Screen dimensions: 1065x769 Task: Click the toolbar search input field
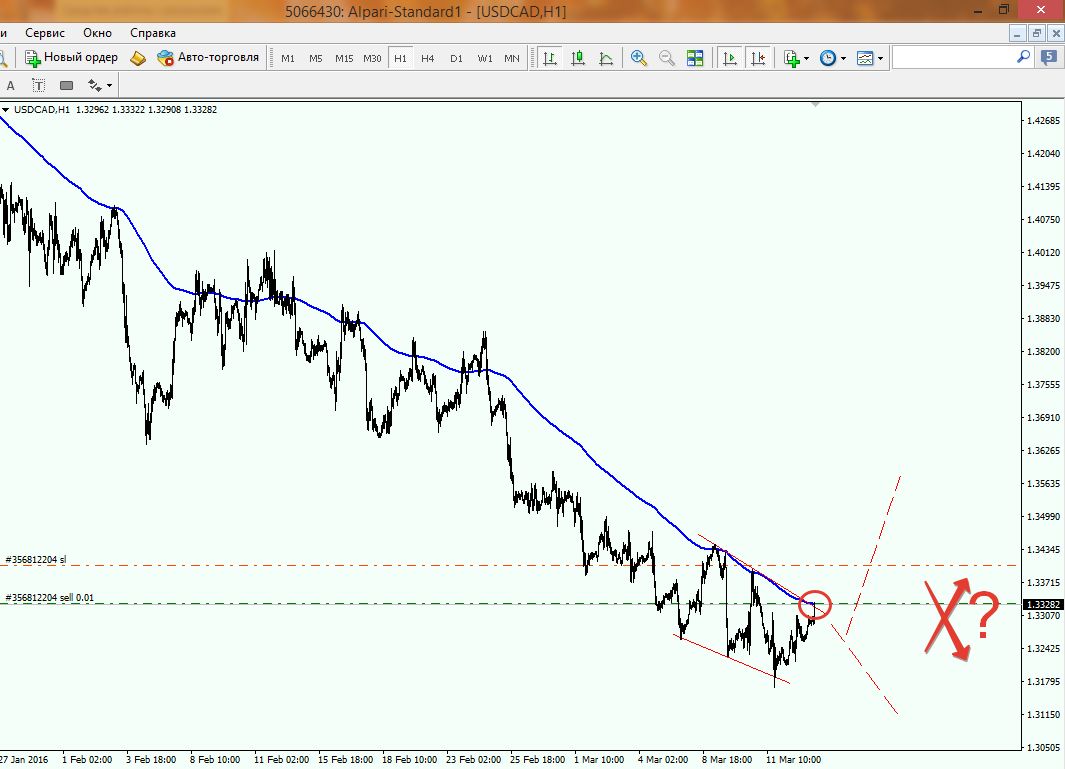(x=953, y=58)
